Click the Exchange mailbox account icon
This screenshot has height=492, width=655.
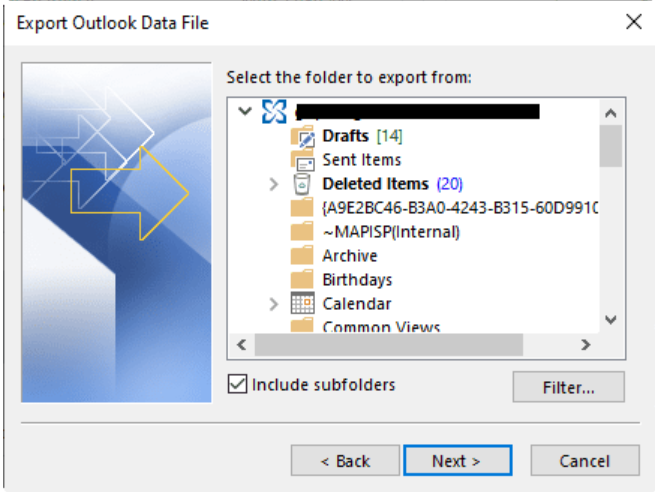[x=274, y=111]
